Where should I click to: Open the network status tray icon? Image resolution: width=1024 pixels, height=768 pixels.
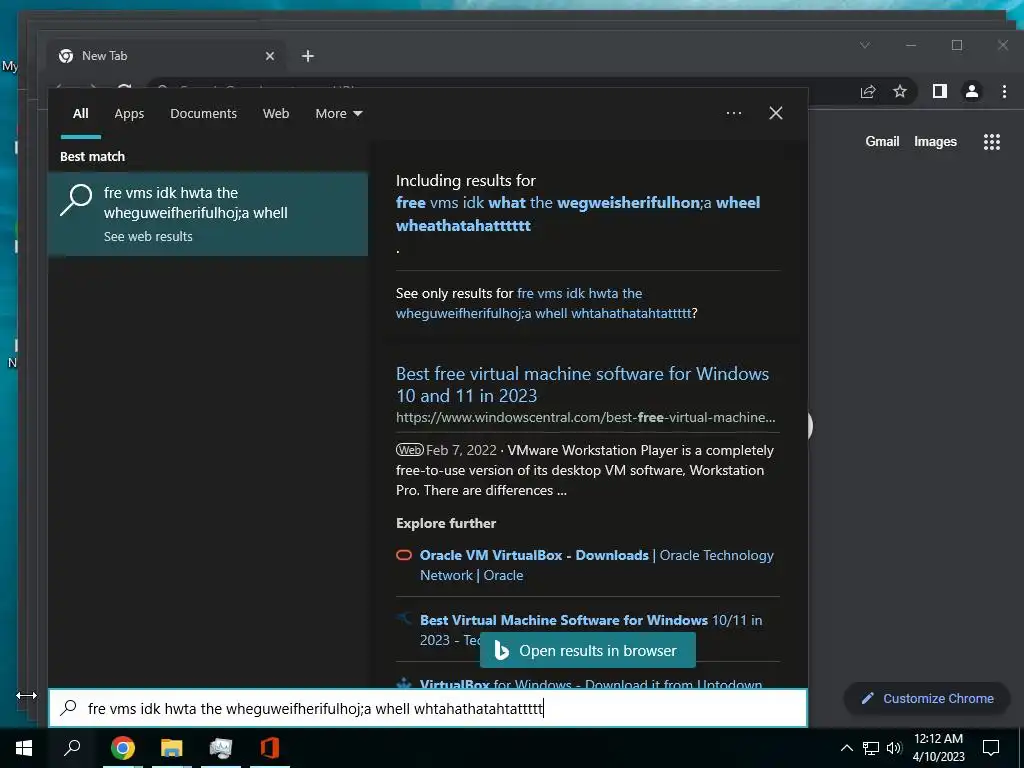click(871, 748)
